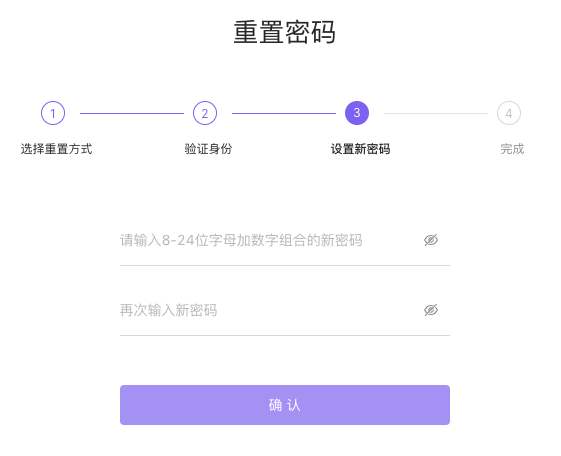561x456 pixels.
Task: Click the 确认 button
Action: click(x=285, y=405)
